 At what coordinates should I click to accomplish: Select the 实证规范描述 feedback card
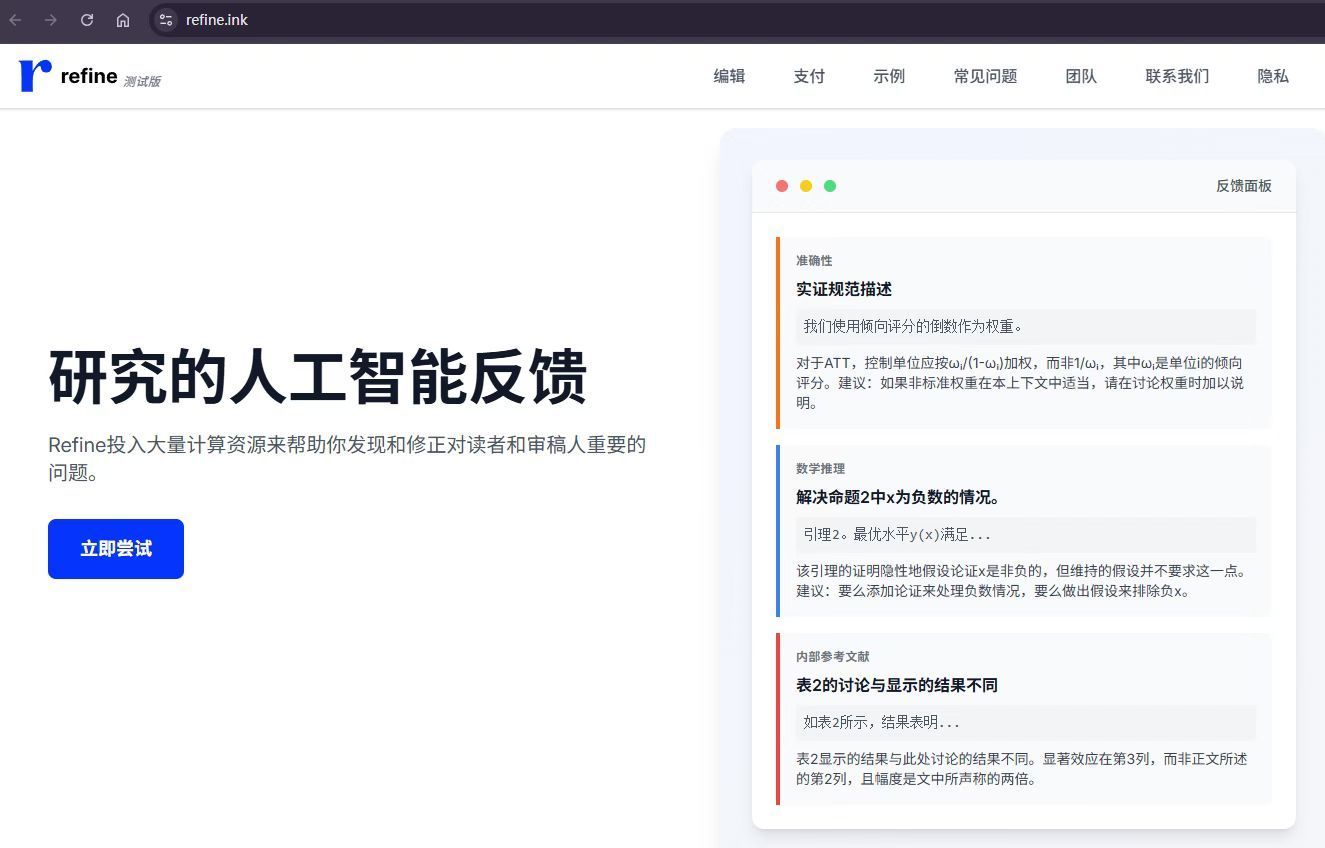[1024, 333]
